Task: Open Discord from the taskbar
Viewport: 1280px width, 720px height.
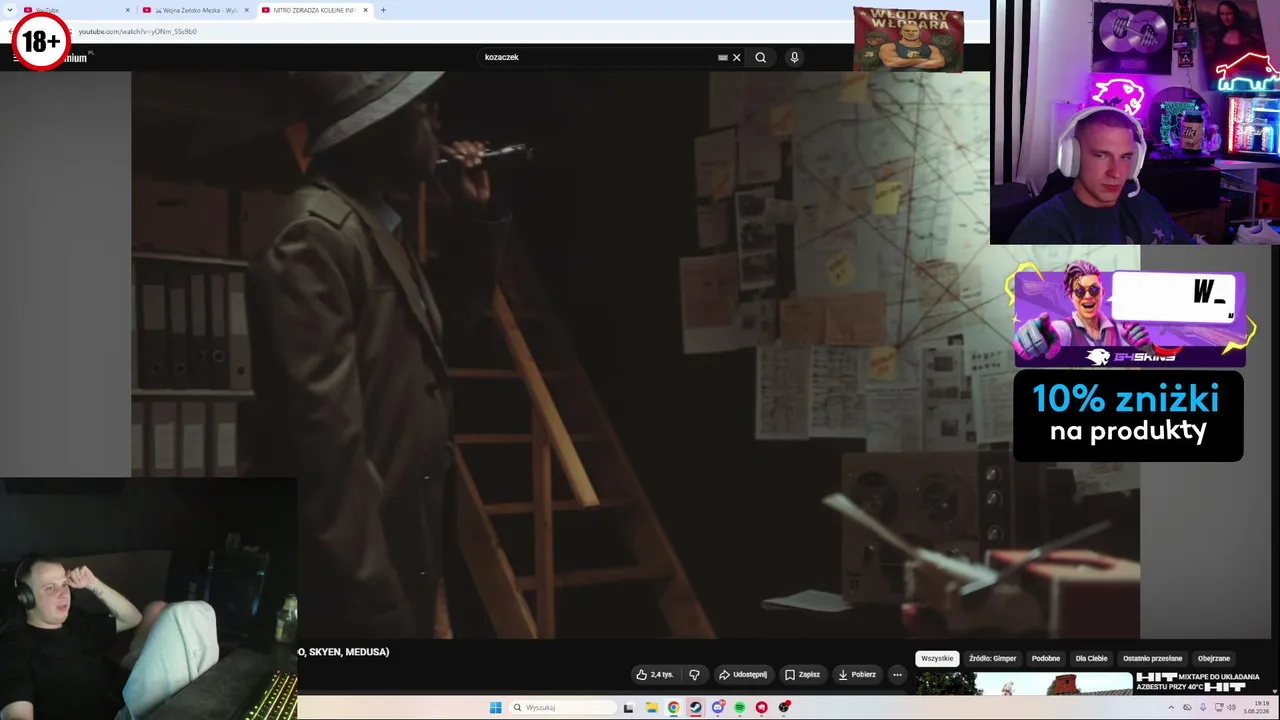Action: point(717,708)
